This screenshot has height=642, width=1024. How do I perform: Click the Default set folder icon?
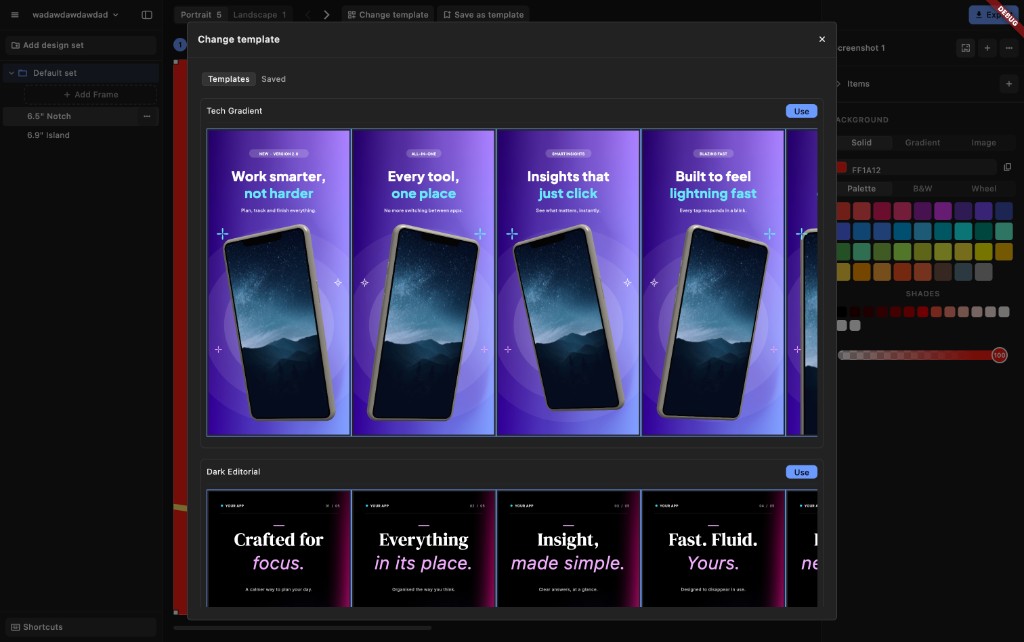[x=23, y=73]
